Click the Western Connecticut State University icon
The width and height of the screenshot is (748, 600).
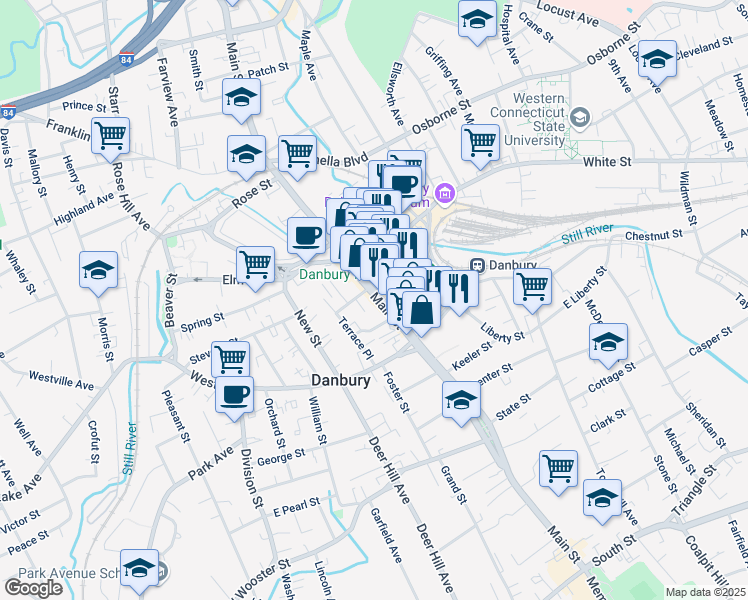[580, 117]
